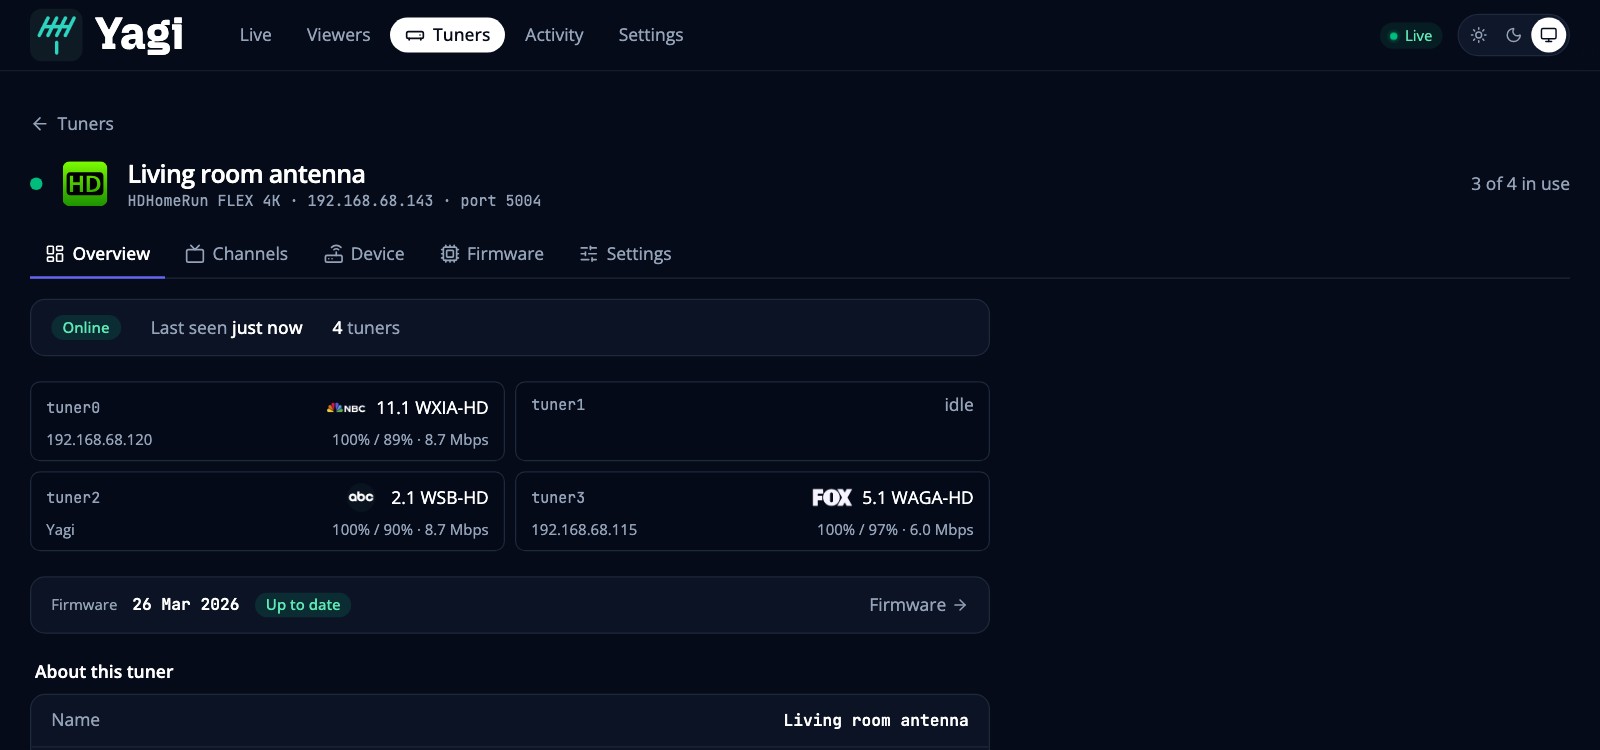Screen dimensions: 1600x750
Task: Click the 'About this tuner' heading
Action: [x=104, y=672]
